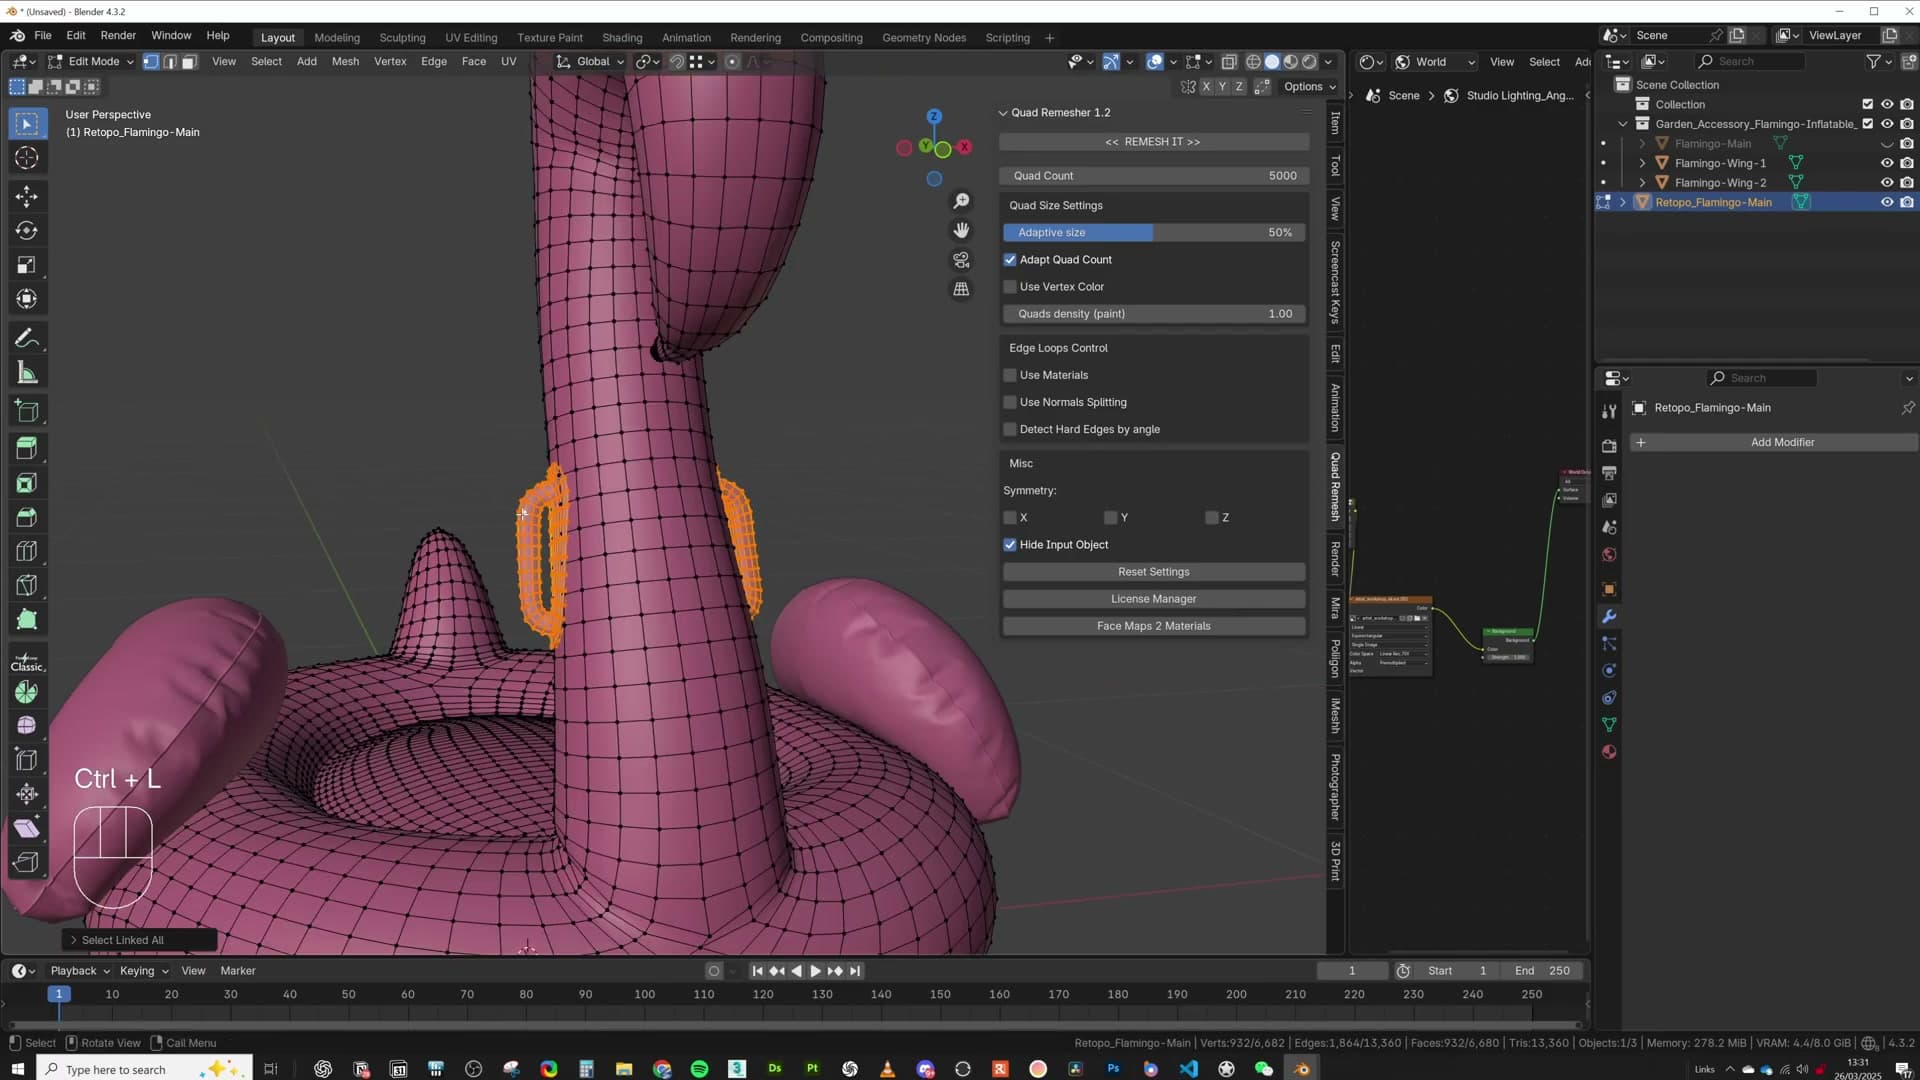The height and width of the screenshot is (1080, 1920).
Task: Toggle camera view icon in viewport
Action: pos(961,259)
